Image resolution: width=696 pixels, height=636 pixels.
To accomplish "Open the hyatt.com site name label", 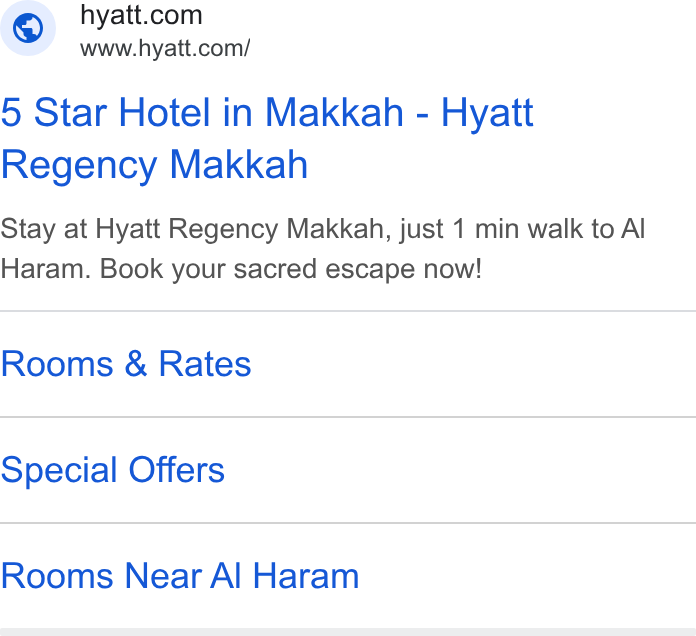I will 141,16.
